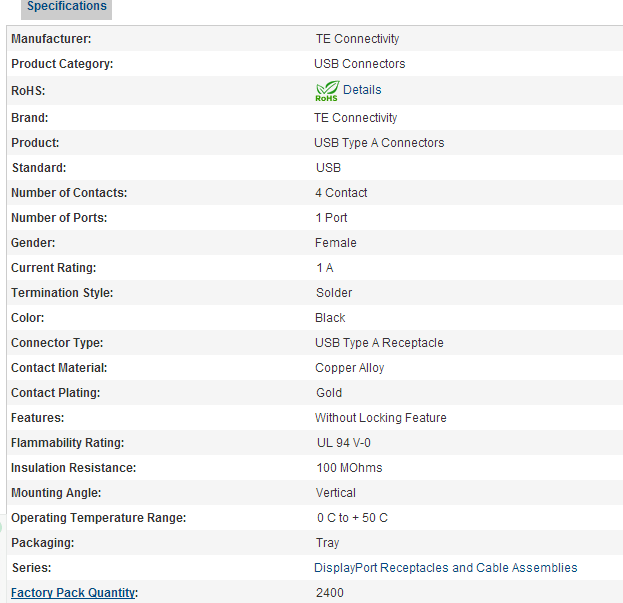This screenshot has width=623, height=603.
Task: Click the Without Locking Feature value
Action: coord(381,418)
